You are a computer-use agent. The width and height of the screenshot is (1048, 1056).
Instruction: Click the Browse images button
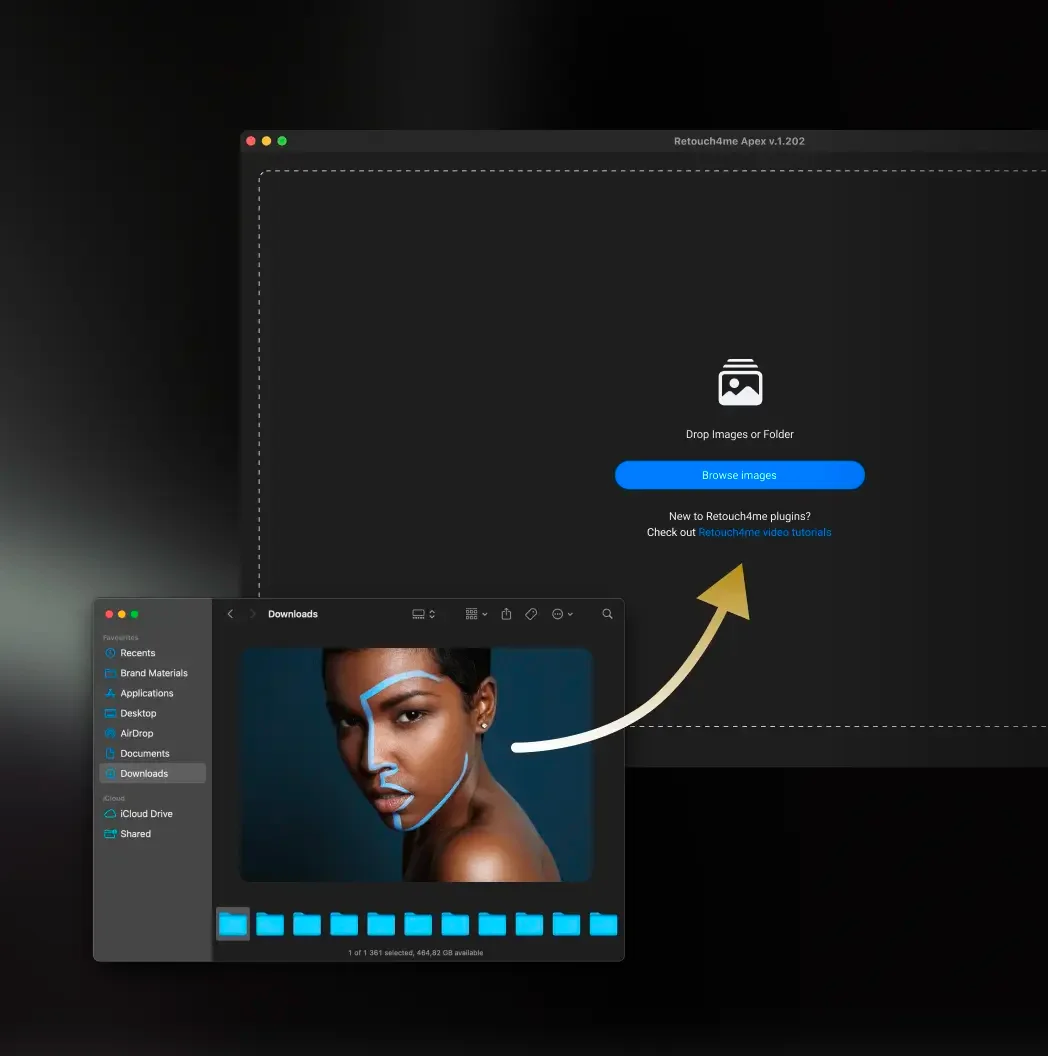pyautogui.click(x=740, y=475)
